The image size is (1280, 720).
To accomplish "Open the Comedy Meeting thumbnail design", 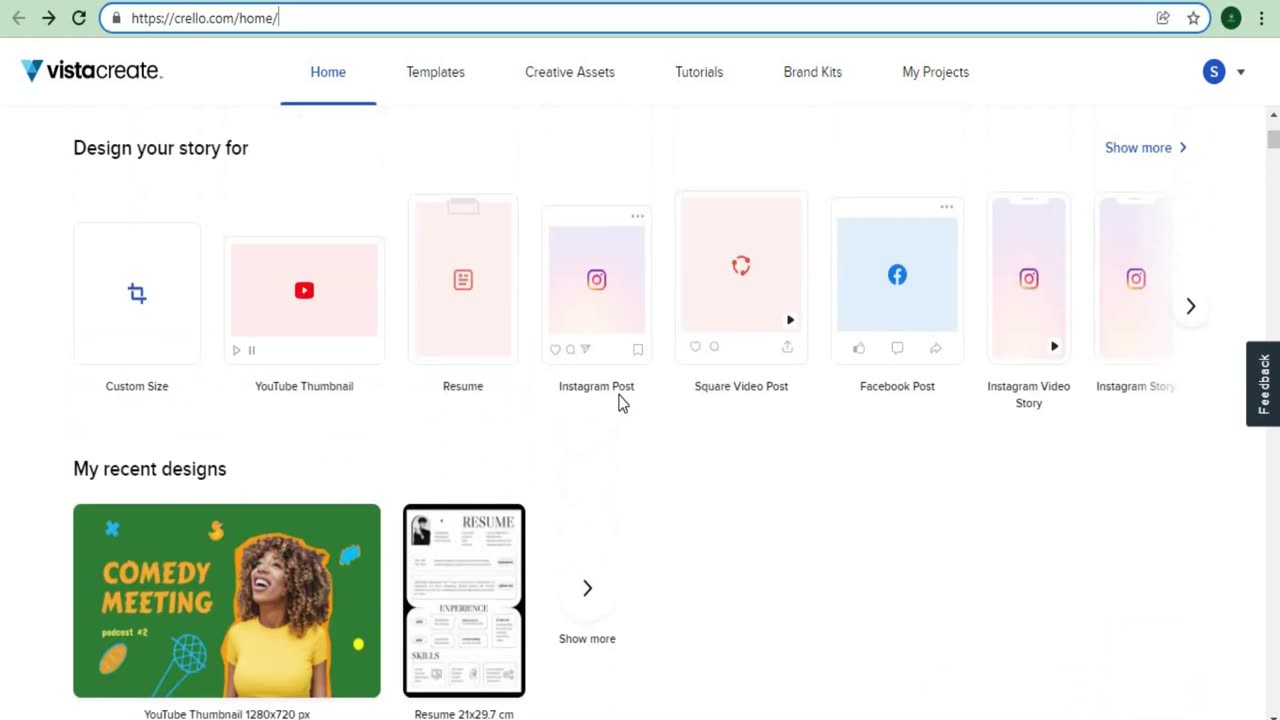I will coord(227,600).
